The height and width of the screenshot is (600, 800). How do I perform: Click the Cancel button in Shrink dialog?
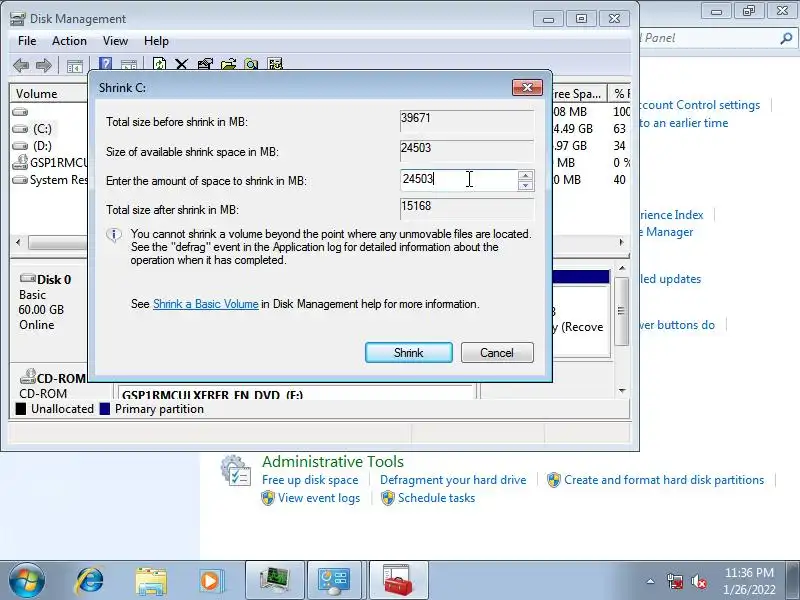(497, 353)
